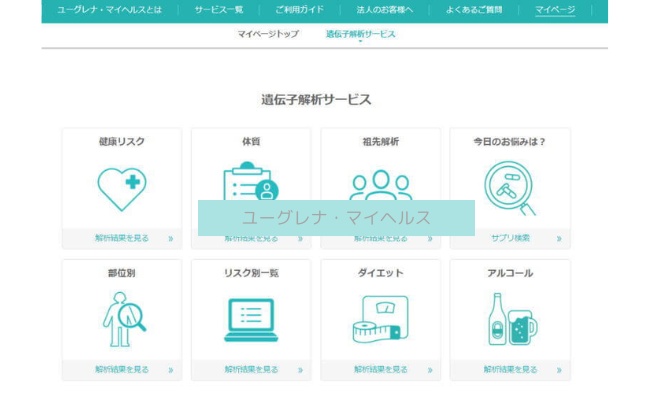Open サプリ検索 in the 今日のお悩みは？ card
Screen dimensions: 650x400
pyautogui.click(x=510, y=238)
